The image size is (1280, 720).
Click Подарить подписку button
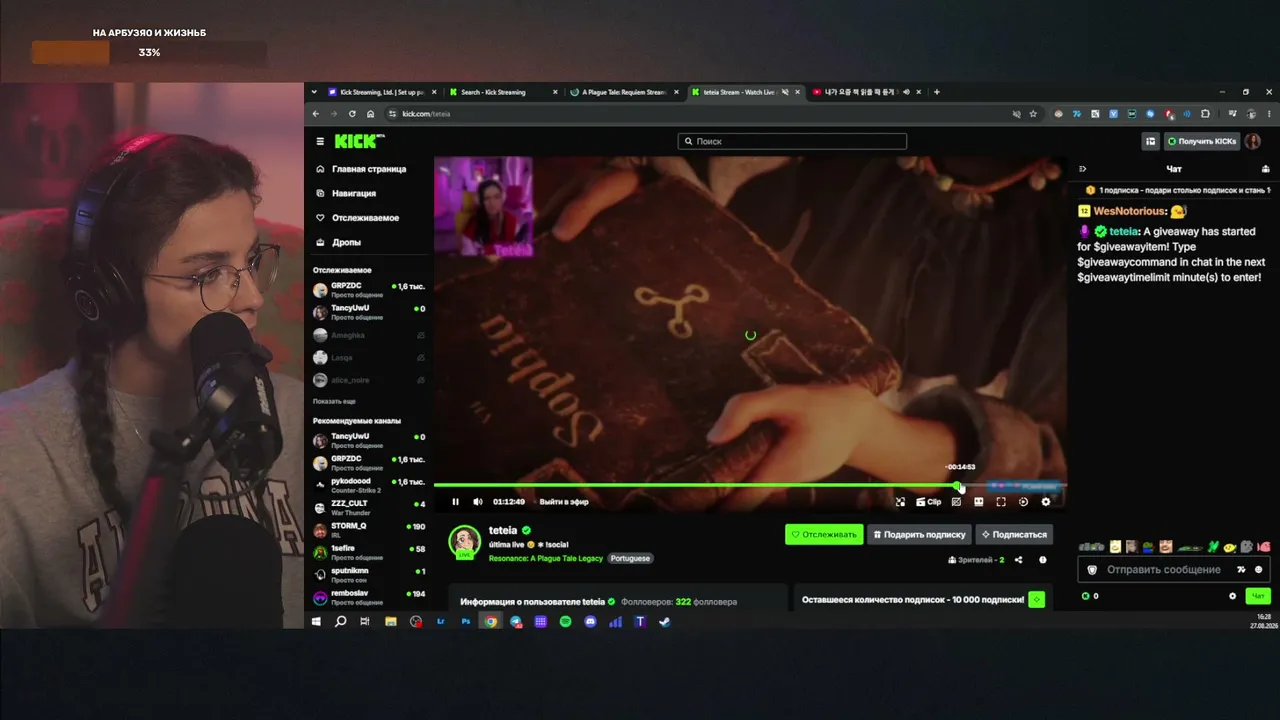pos(919,534)
